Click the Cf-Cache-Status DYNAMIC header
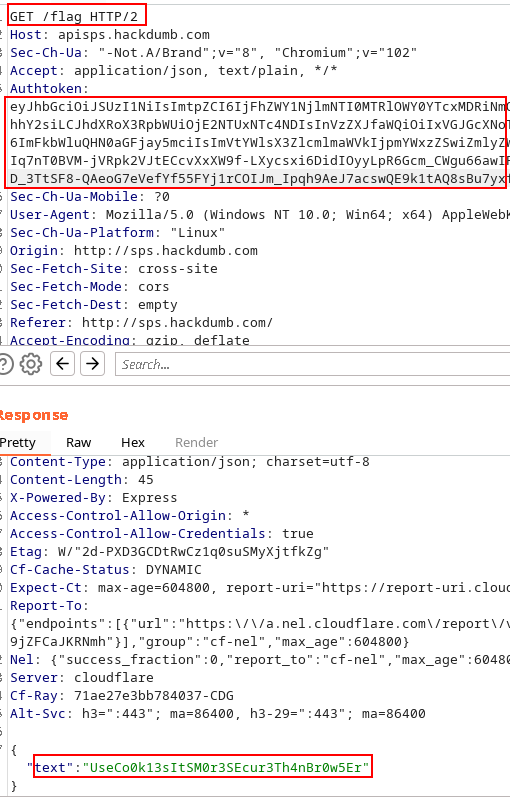 (x=106, y=570)
